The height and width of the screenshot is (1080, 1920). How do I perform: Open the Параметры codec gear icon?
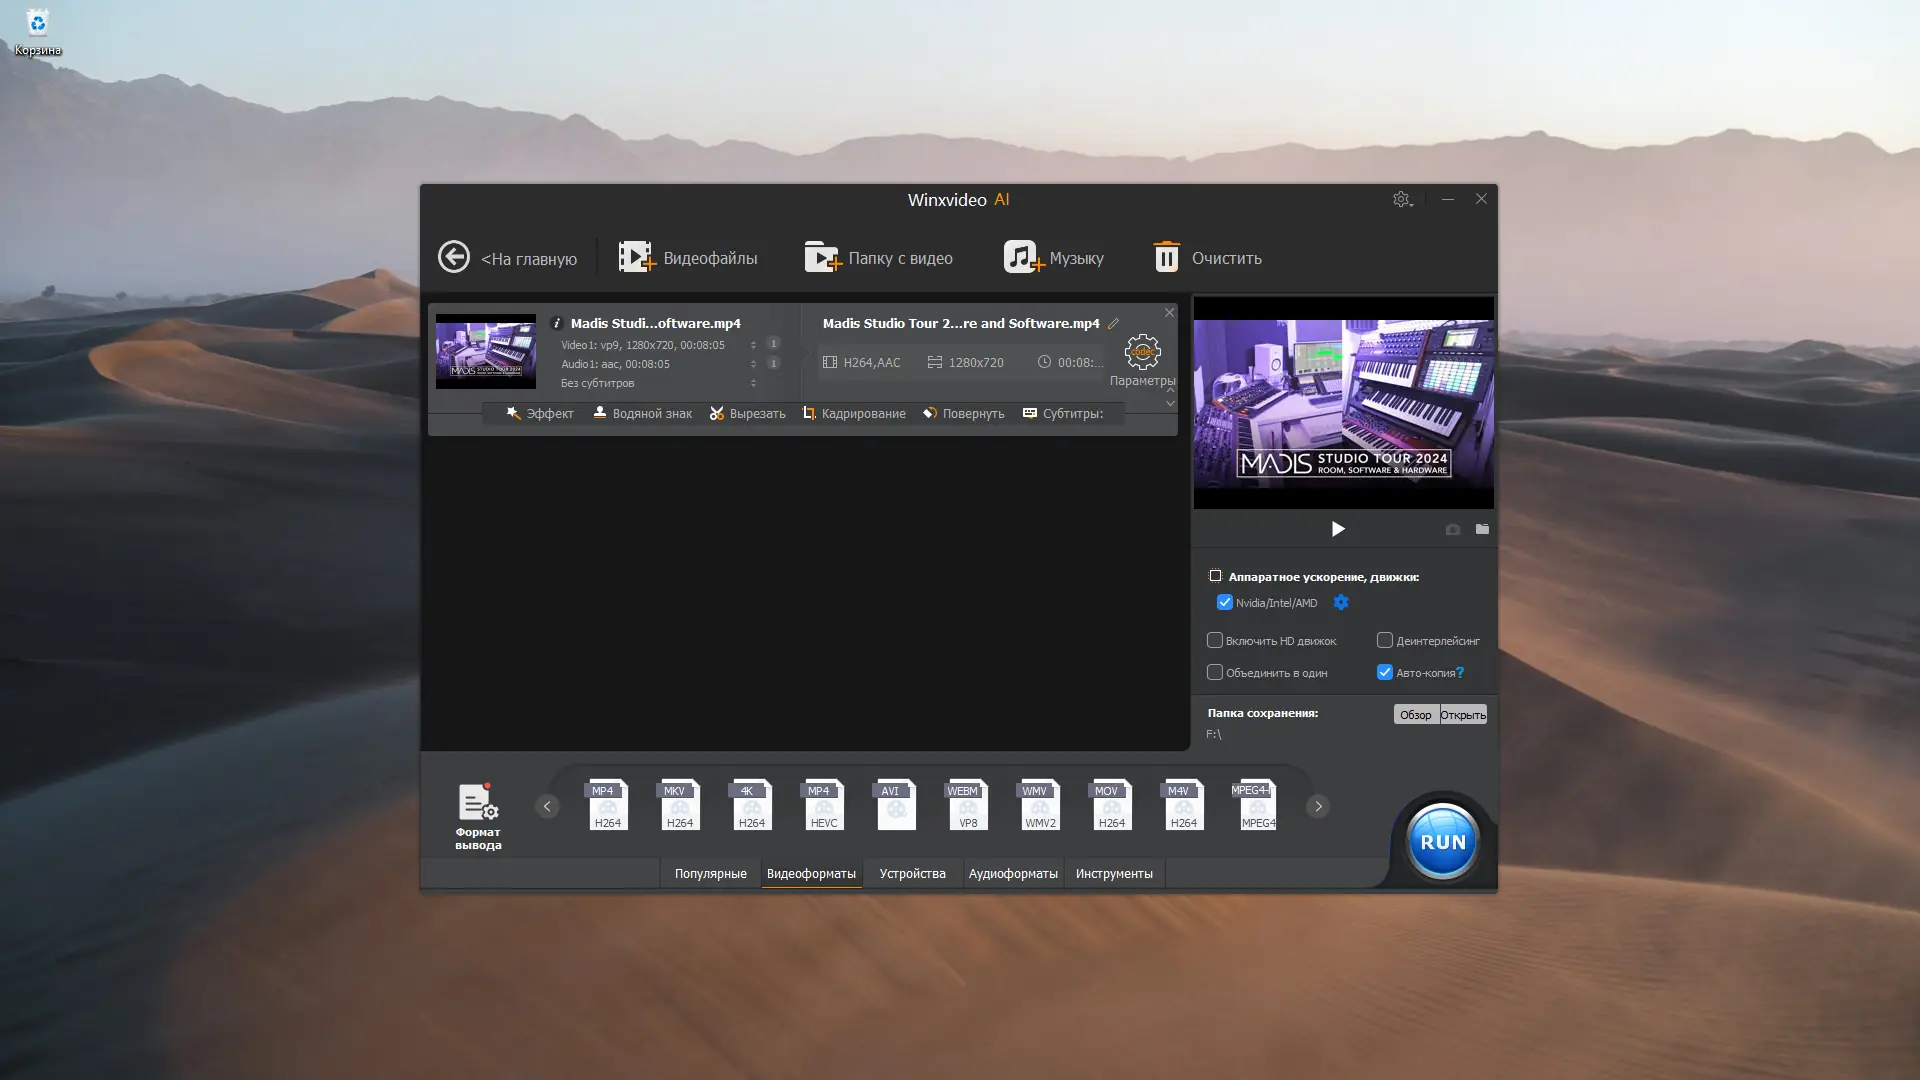1142,352
